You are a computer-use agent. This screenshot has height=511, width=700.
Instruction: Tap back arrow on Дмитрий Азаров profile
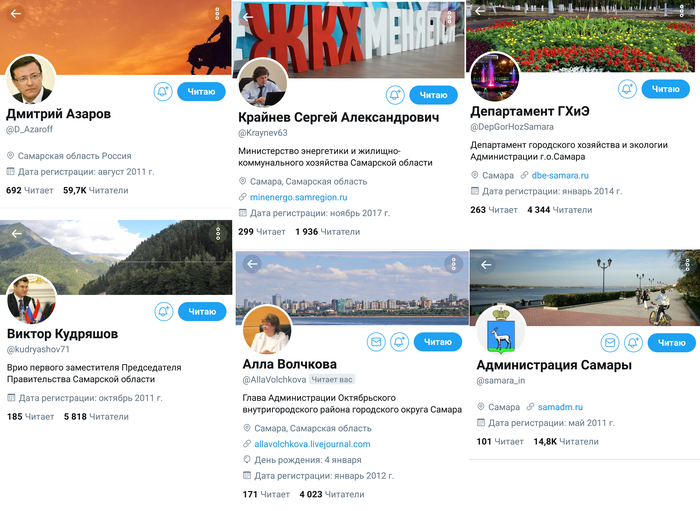pyautogui.click(x=16, y=14)
